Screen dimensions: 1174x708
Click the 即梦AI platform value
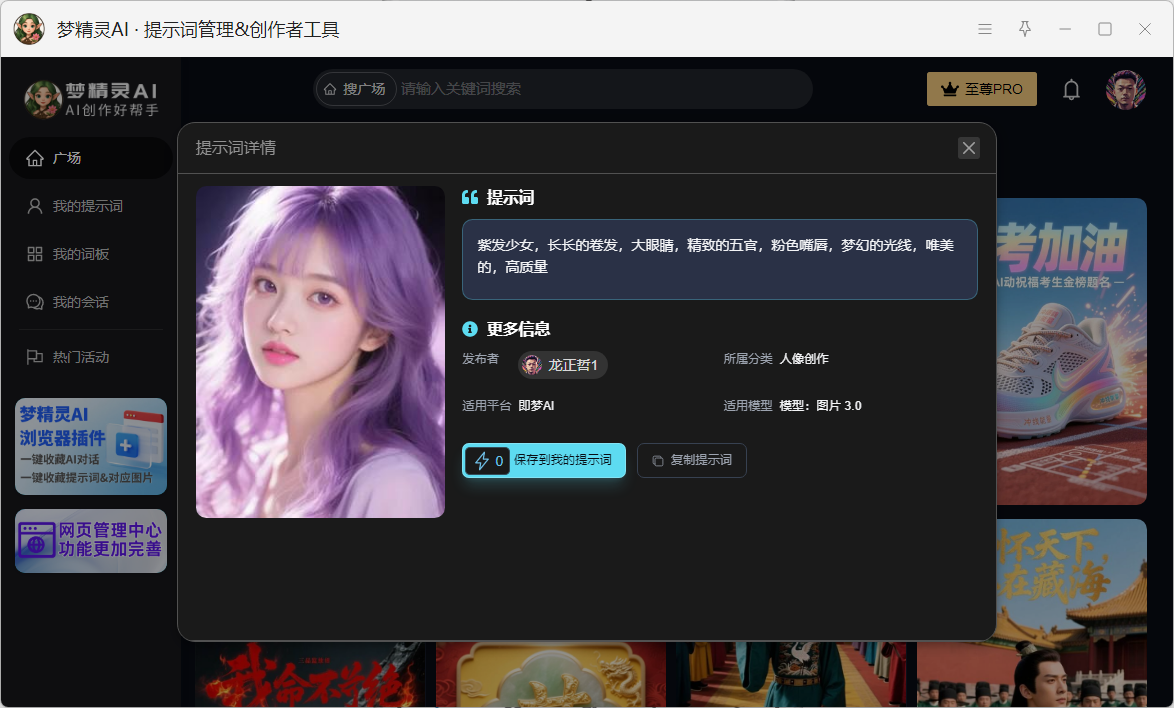(x=536, y=406)
